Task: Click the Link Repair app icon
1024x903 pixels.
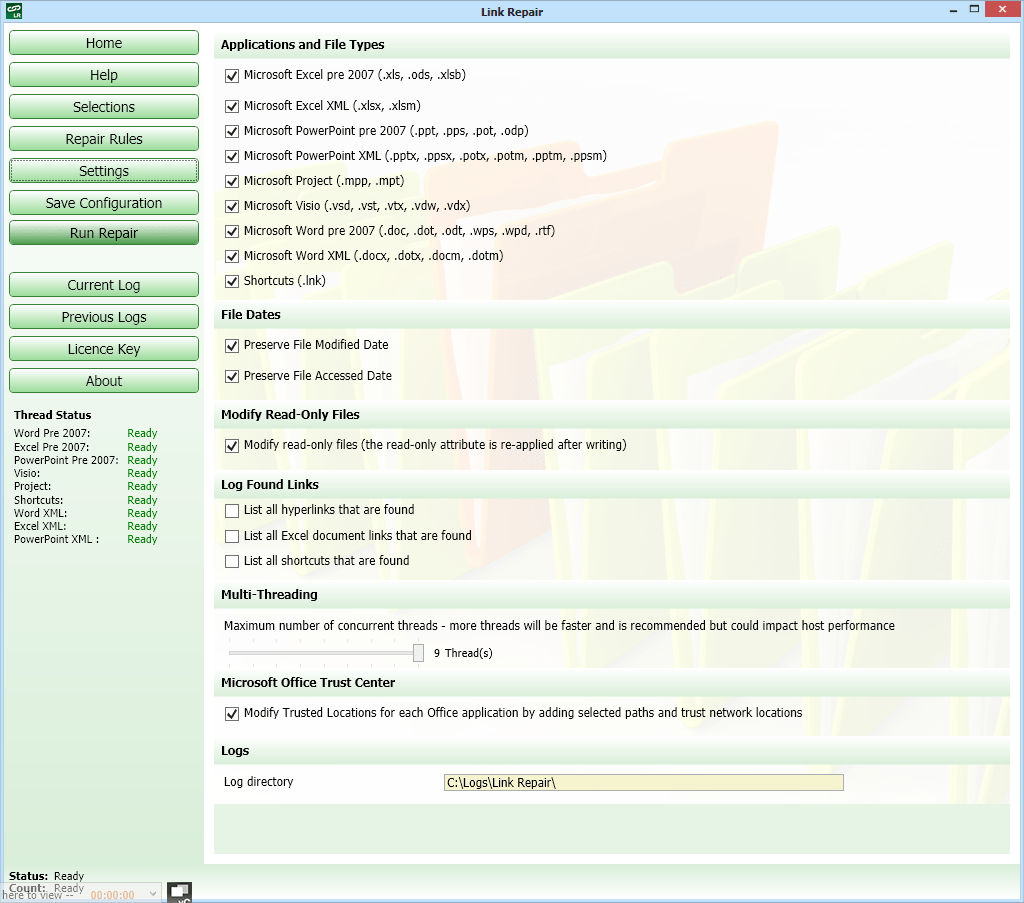Action: pyautogui.click(x=15, y=11)
